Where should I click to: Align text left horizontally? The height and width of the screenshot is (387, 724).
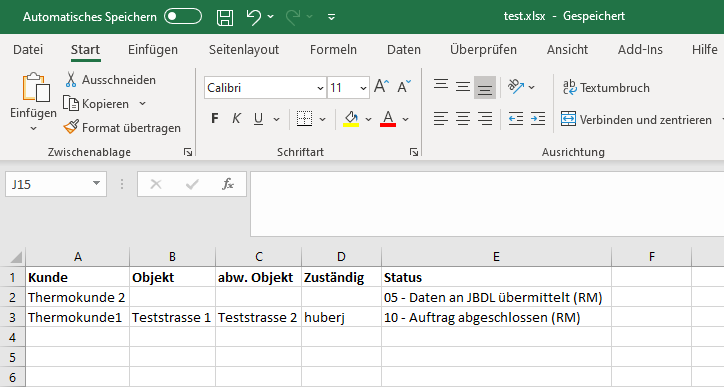coord(440,119)
